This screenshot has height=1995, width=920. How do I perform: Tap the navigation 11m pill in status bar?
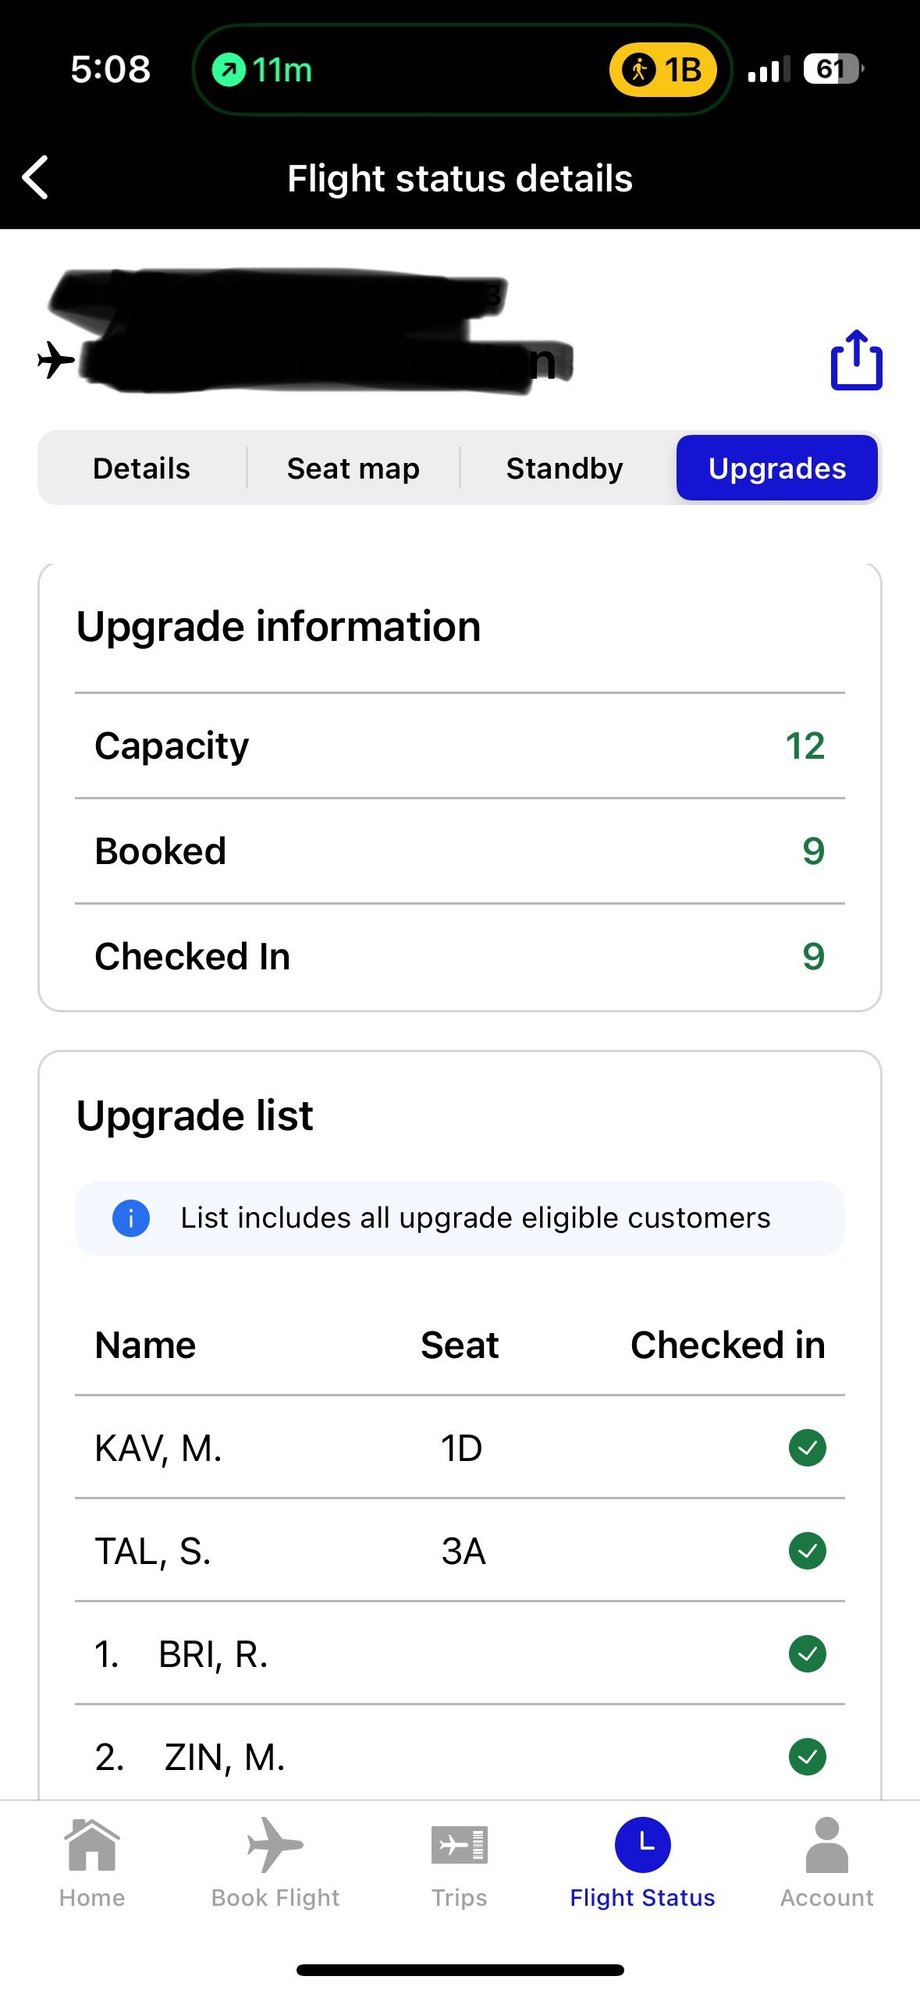[x=263, y=70]
